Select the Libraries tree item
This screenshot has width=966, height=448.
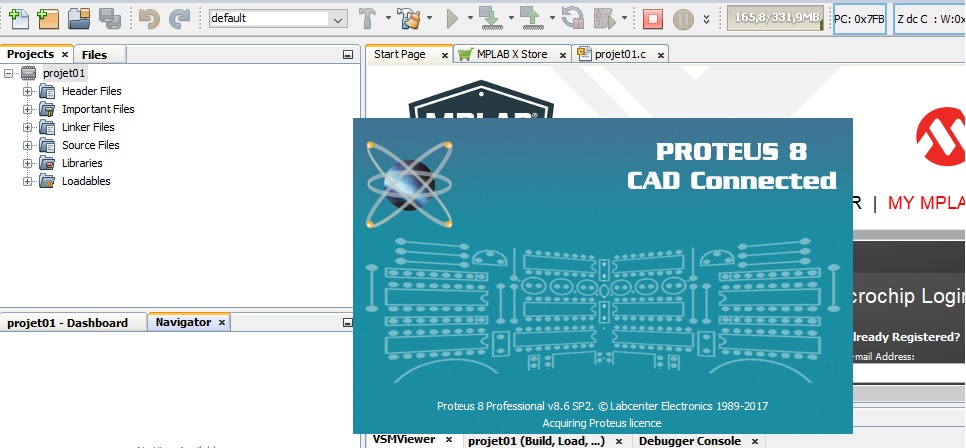[82, 163]
